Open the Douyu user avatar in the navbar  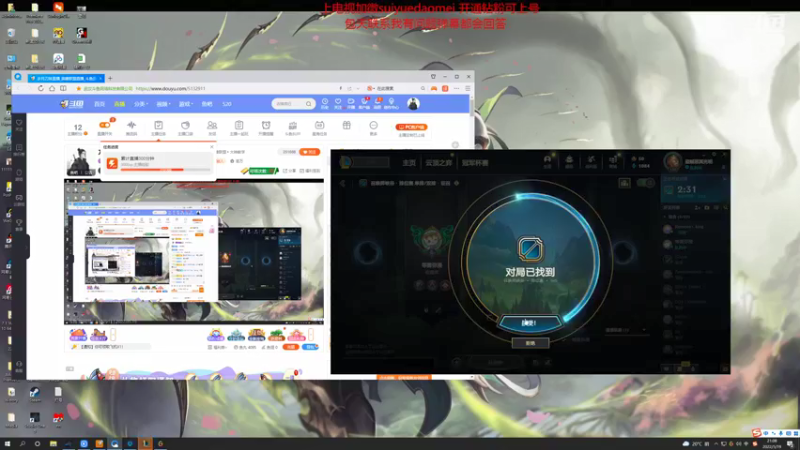tap(413, 104)
